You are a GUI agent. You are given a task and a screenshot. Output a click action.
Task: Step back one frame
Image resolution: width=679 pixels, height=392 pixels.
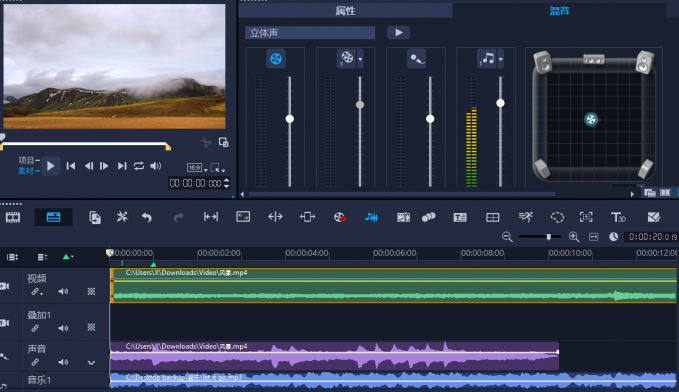tap(88, 166)
